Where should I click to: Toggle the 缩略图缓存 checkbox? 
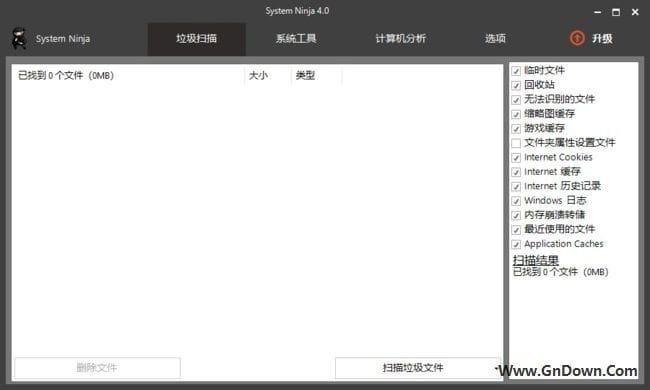click(516, 114)
